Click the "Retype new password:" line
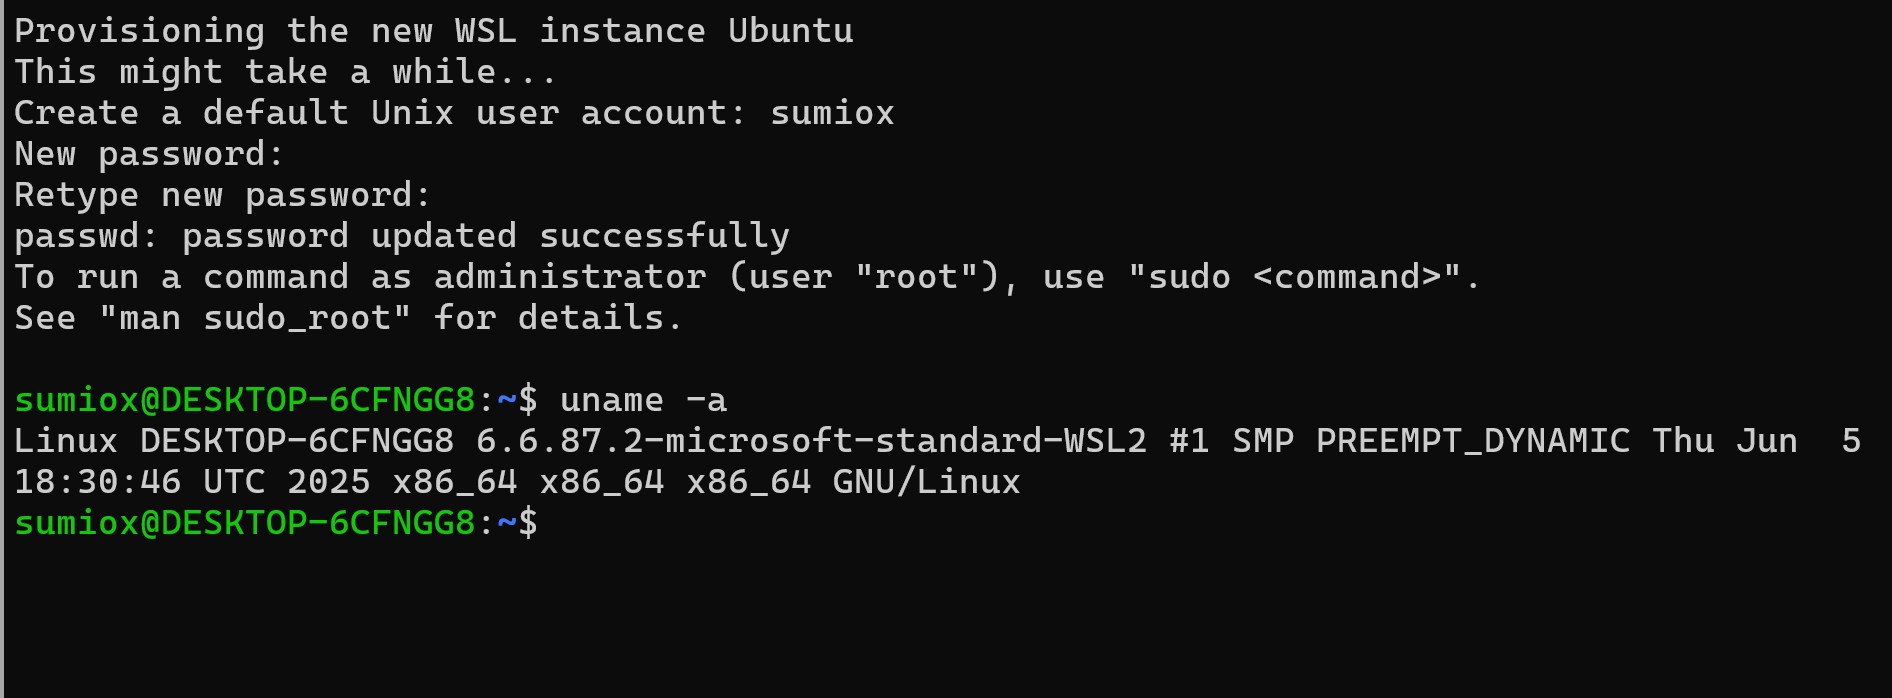The width and height of the screenshot is (1892, 698). 222,195
